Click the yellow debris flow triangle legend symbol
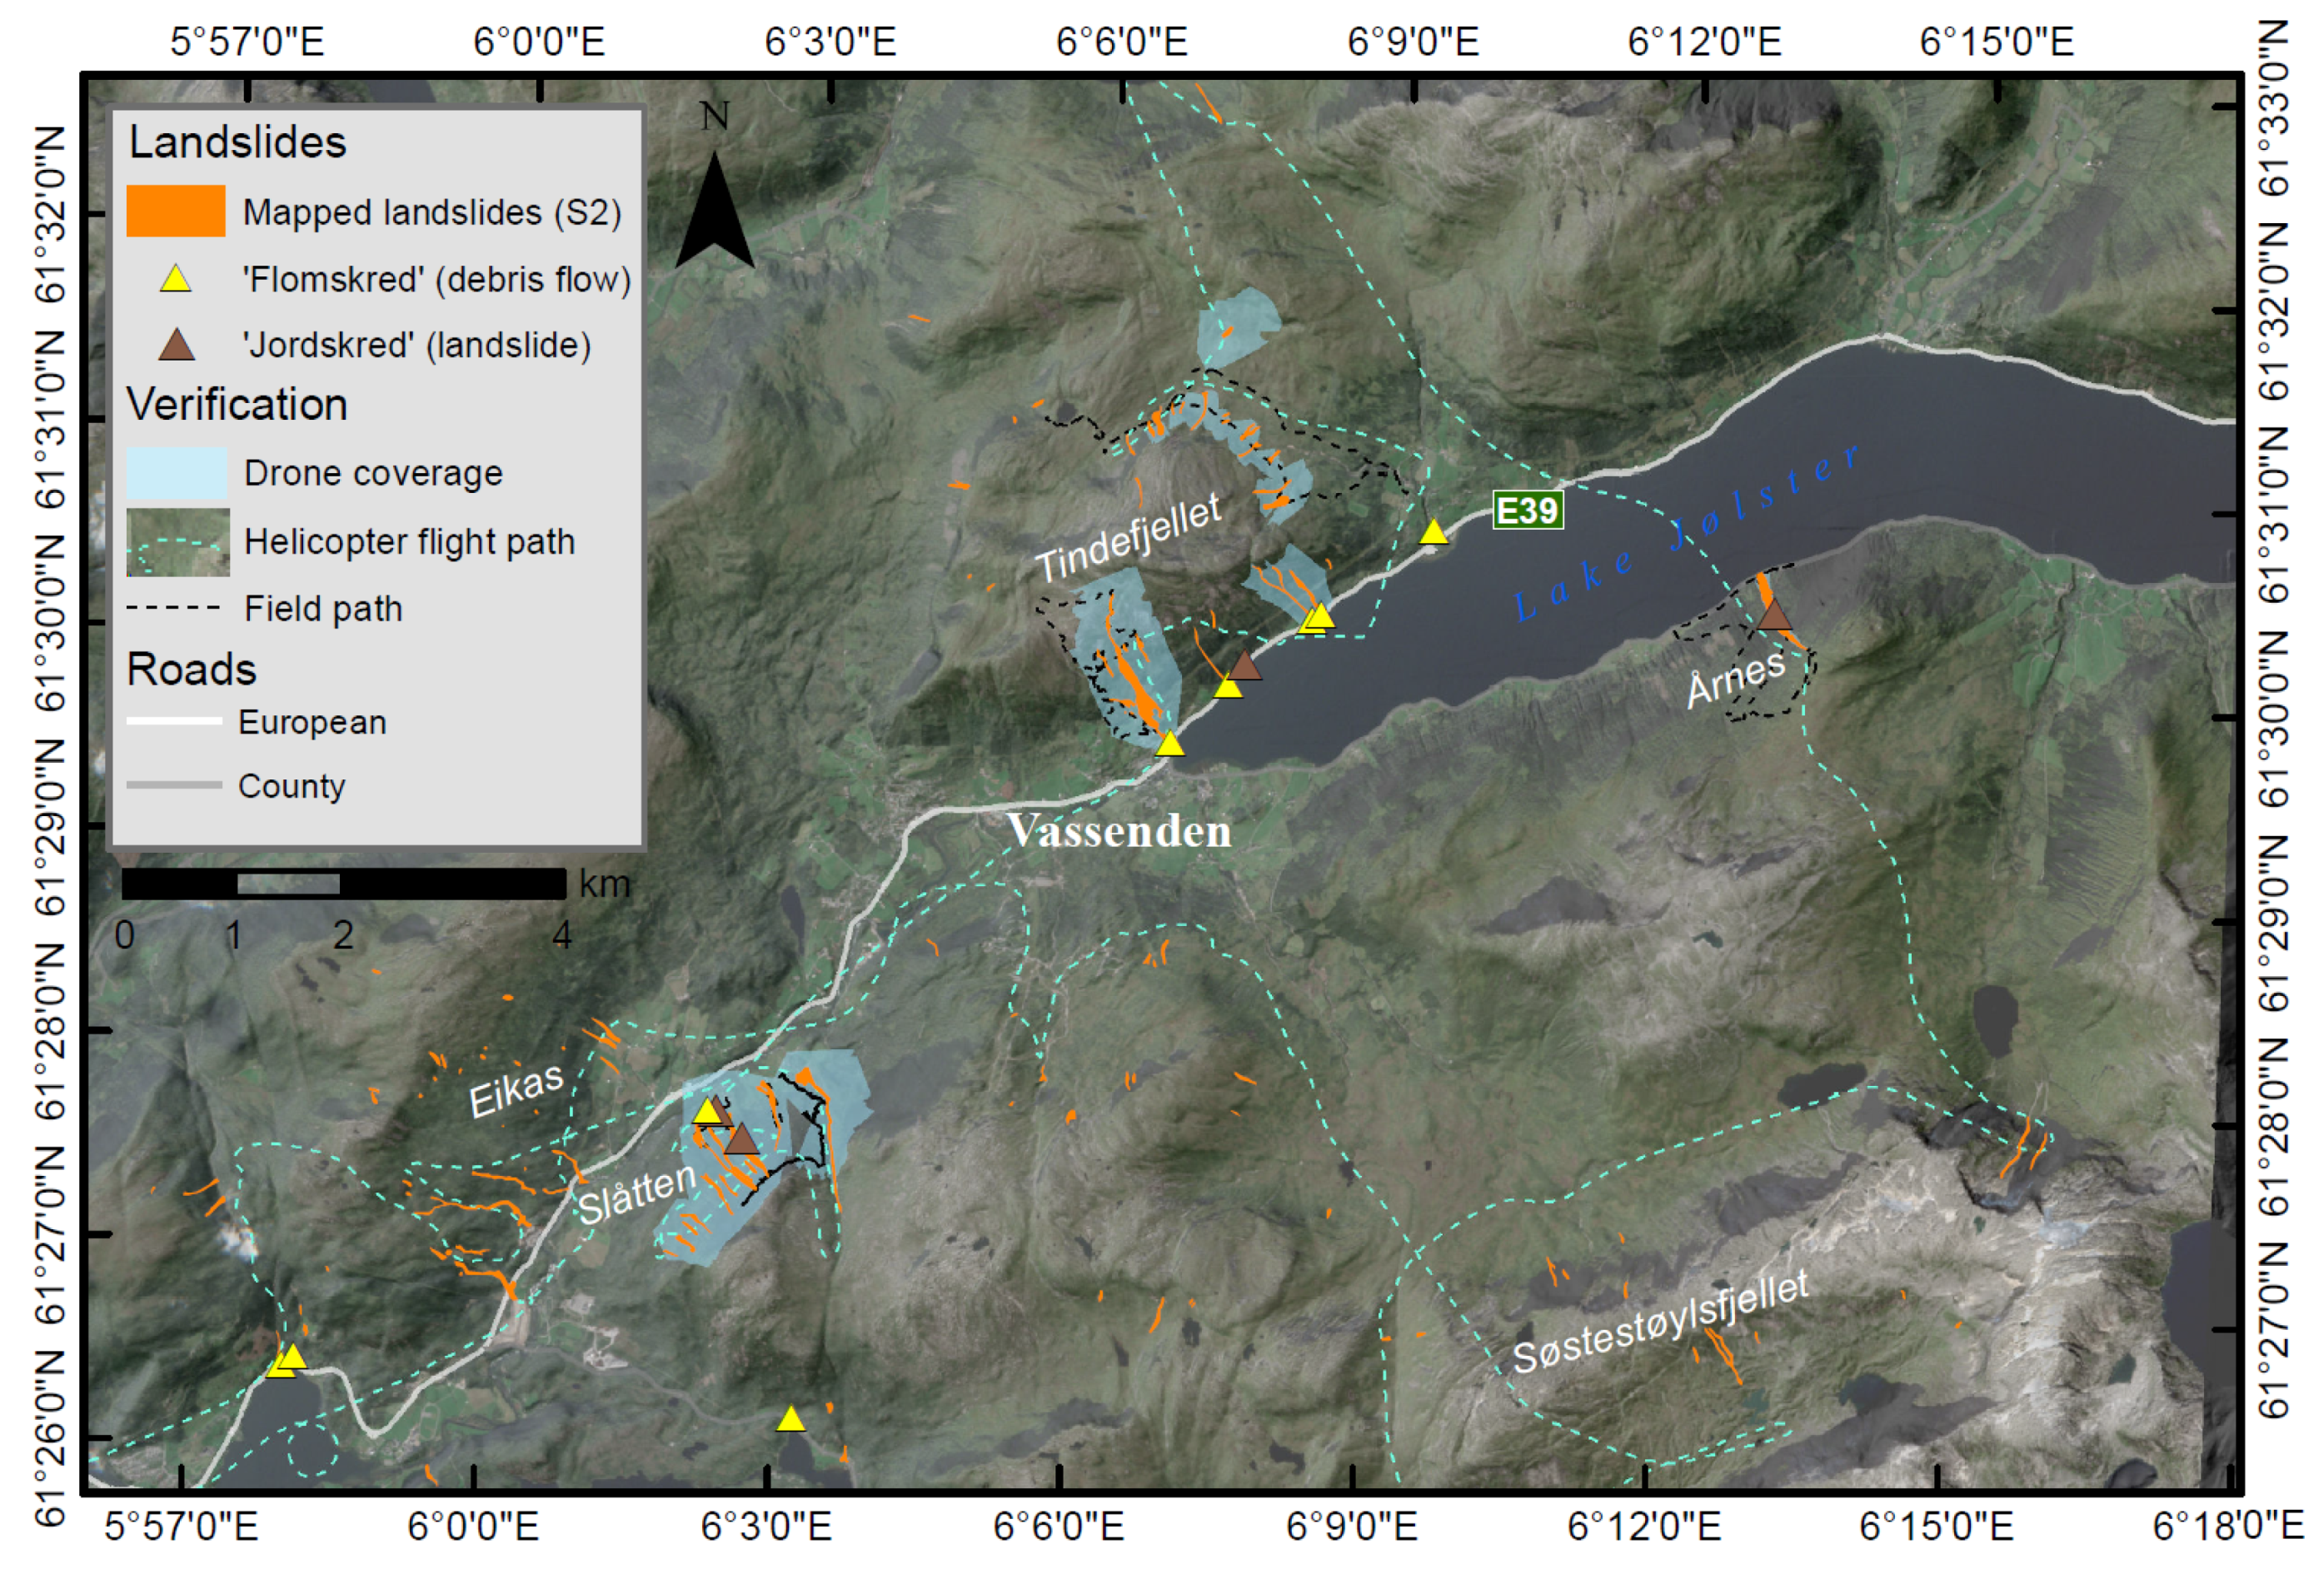Viewport: 2324px width, 1569px height. tap(176, 279)
